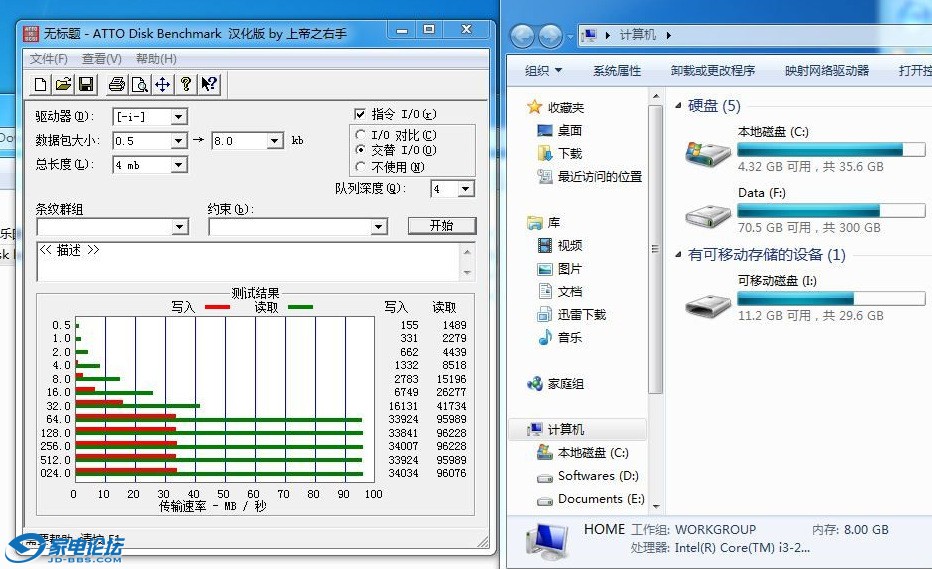Click the 开始 start button
932x569 pixels.
(x=441, y=226)
